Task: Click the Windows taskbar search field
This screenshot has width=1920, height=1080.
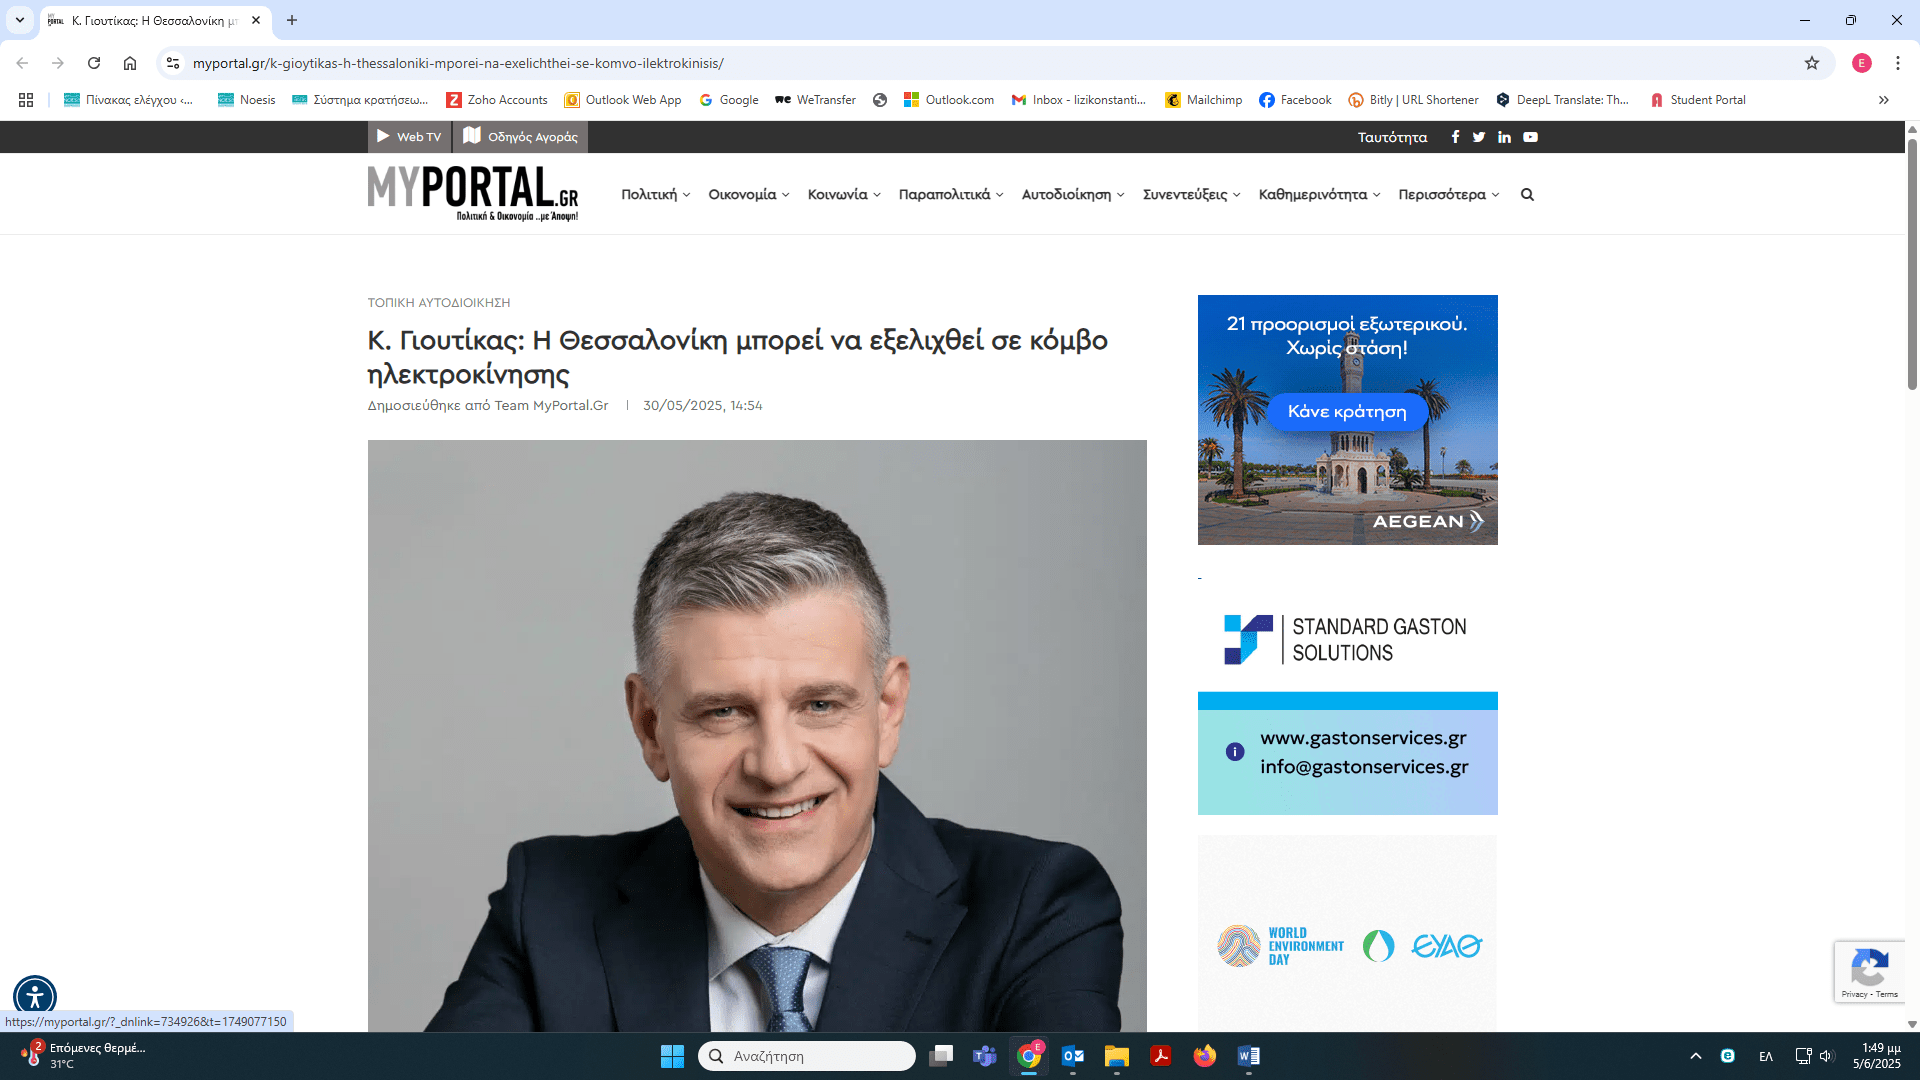Action: (x=807, y=1056)
